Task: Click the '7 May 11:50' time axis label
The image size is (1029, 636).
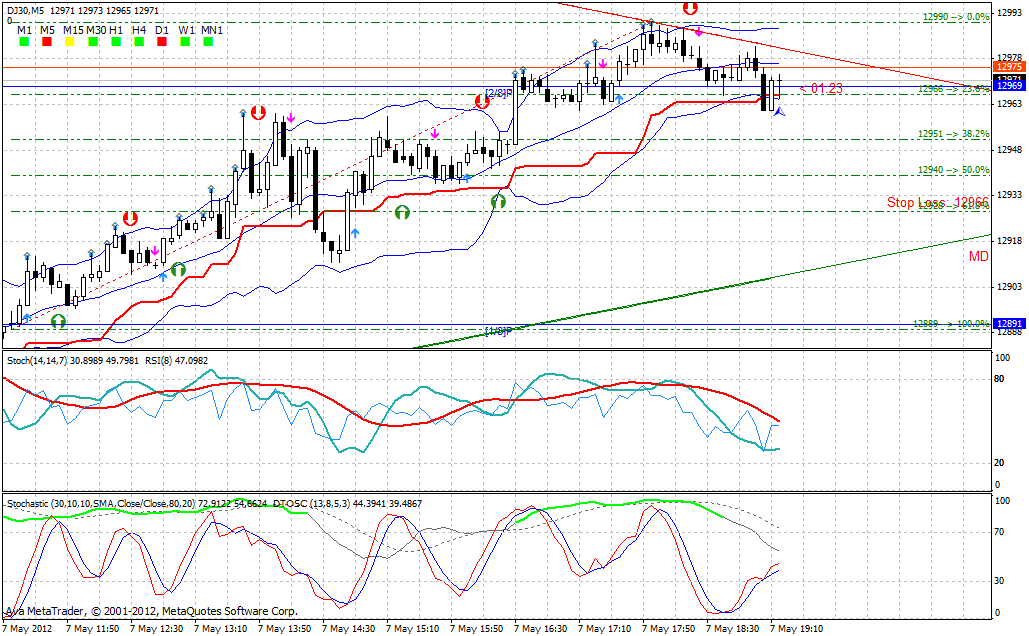Action: (x=93, y=629)
